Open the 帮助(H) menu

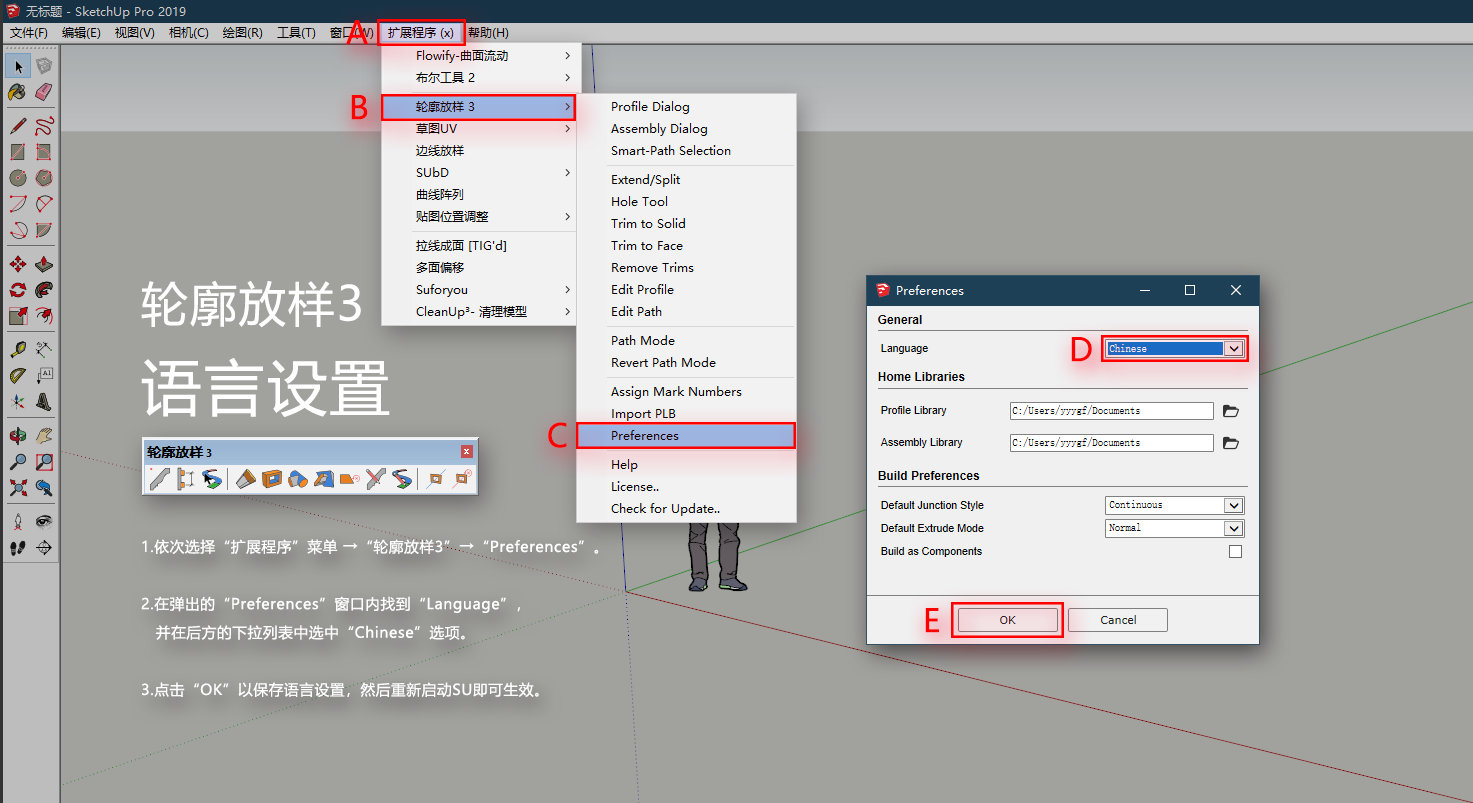pos(488,33)
